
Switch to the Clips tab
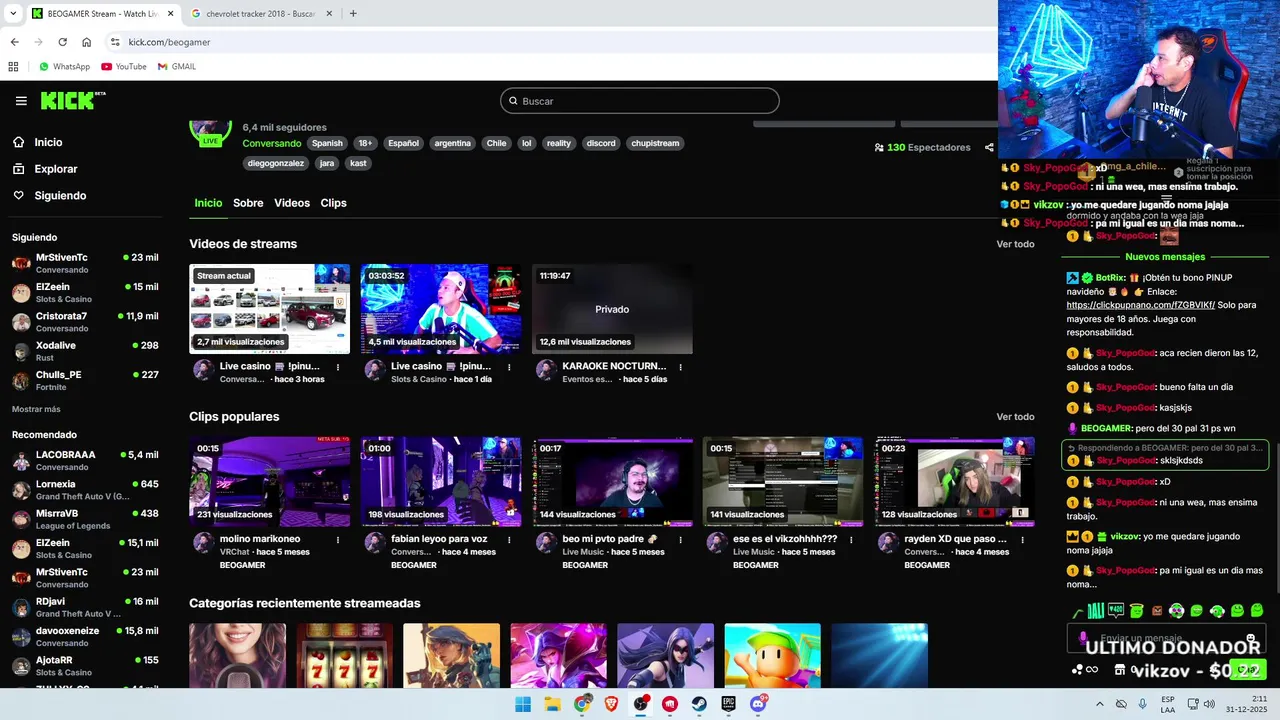[x=333, y=203]
